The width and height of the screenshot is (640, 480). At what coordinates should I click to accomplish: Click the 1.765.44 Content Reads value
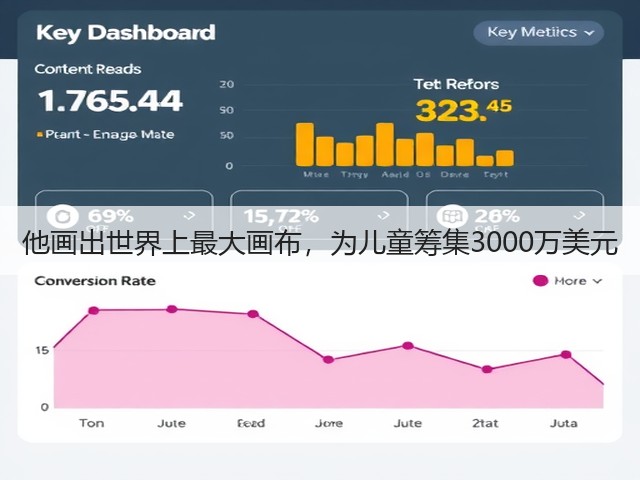pyautogui.click(x=110, y=101)
